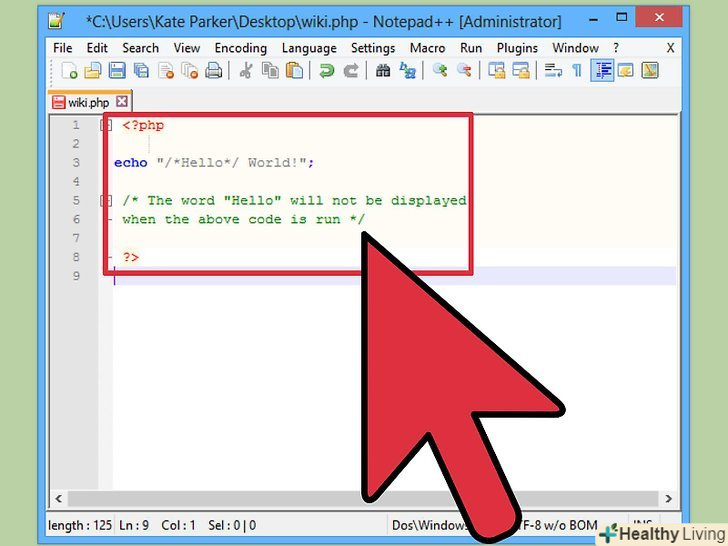Open the Macro menu

427,48
